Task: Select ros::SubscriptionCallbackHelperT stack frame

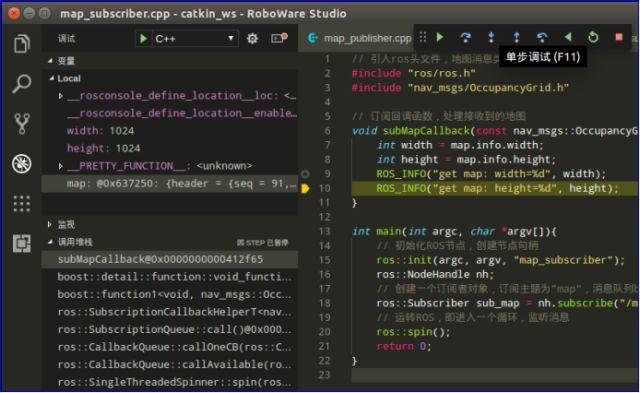Action: (x=170, y=312)
